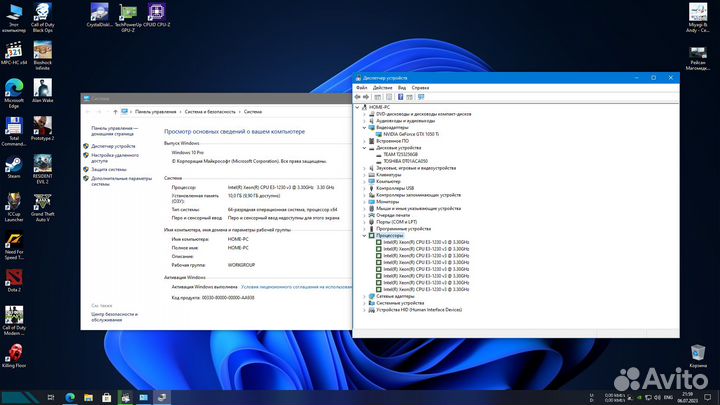Open the Действие menu in Device Manager
The image size is (720, 405).
click(382, 87)
